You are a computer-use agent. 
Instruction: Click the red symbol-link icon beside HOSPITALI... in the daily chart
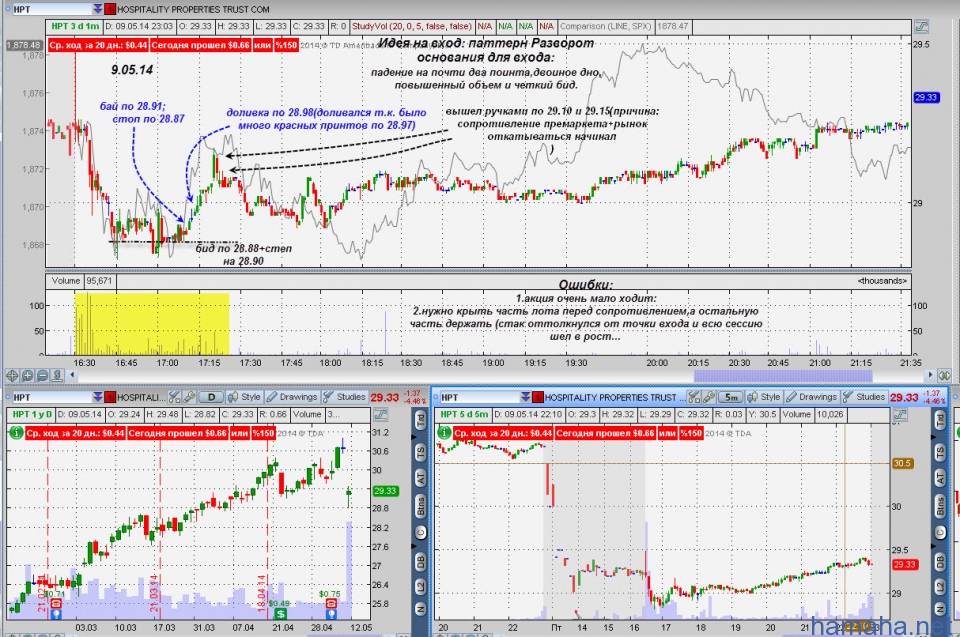click(110, 397)
